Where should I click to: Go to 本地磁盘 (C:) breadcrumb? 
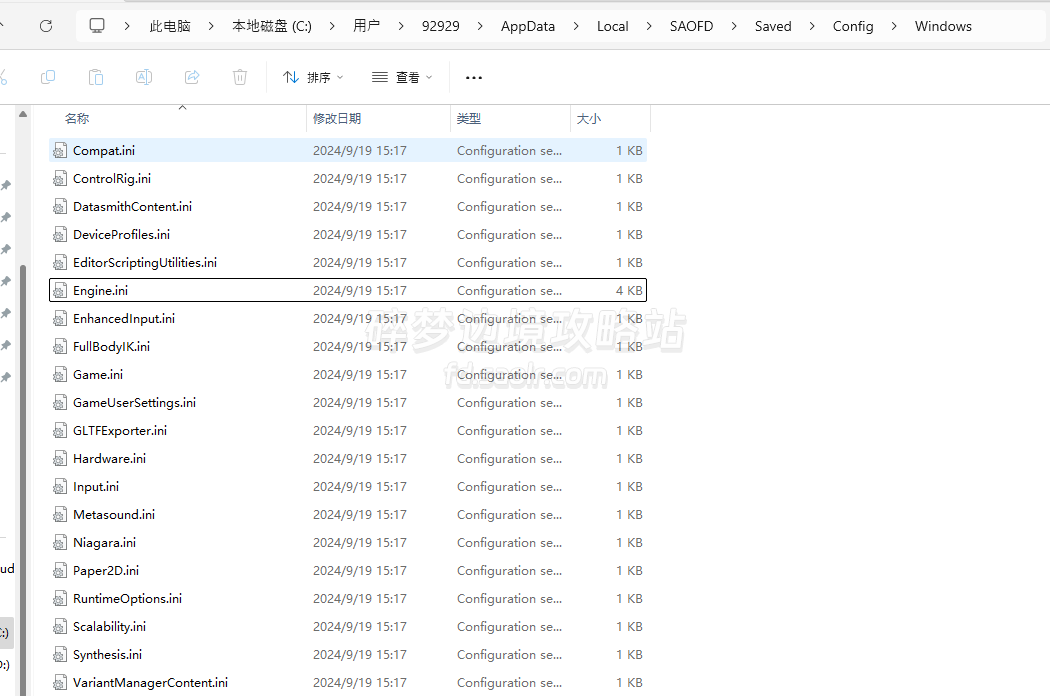click(272, 26)
